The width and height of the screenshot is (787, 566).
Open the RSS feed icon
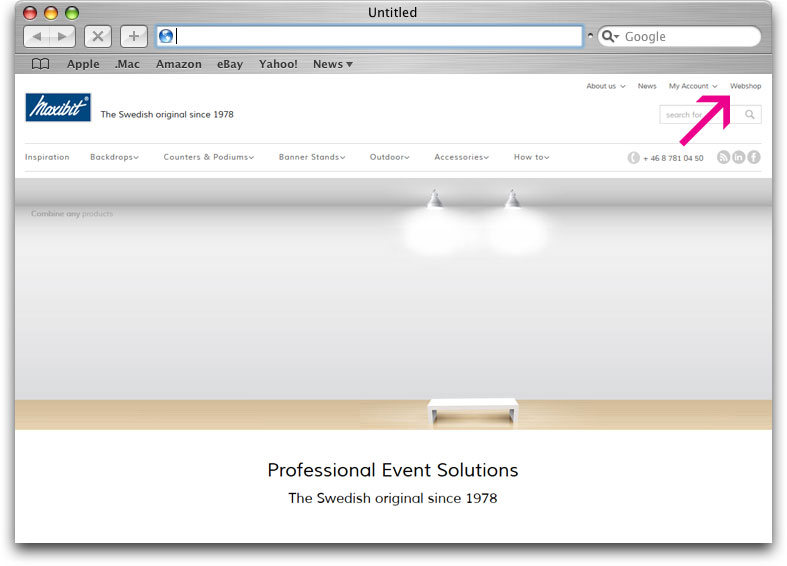(723, 157)
